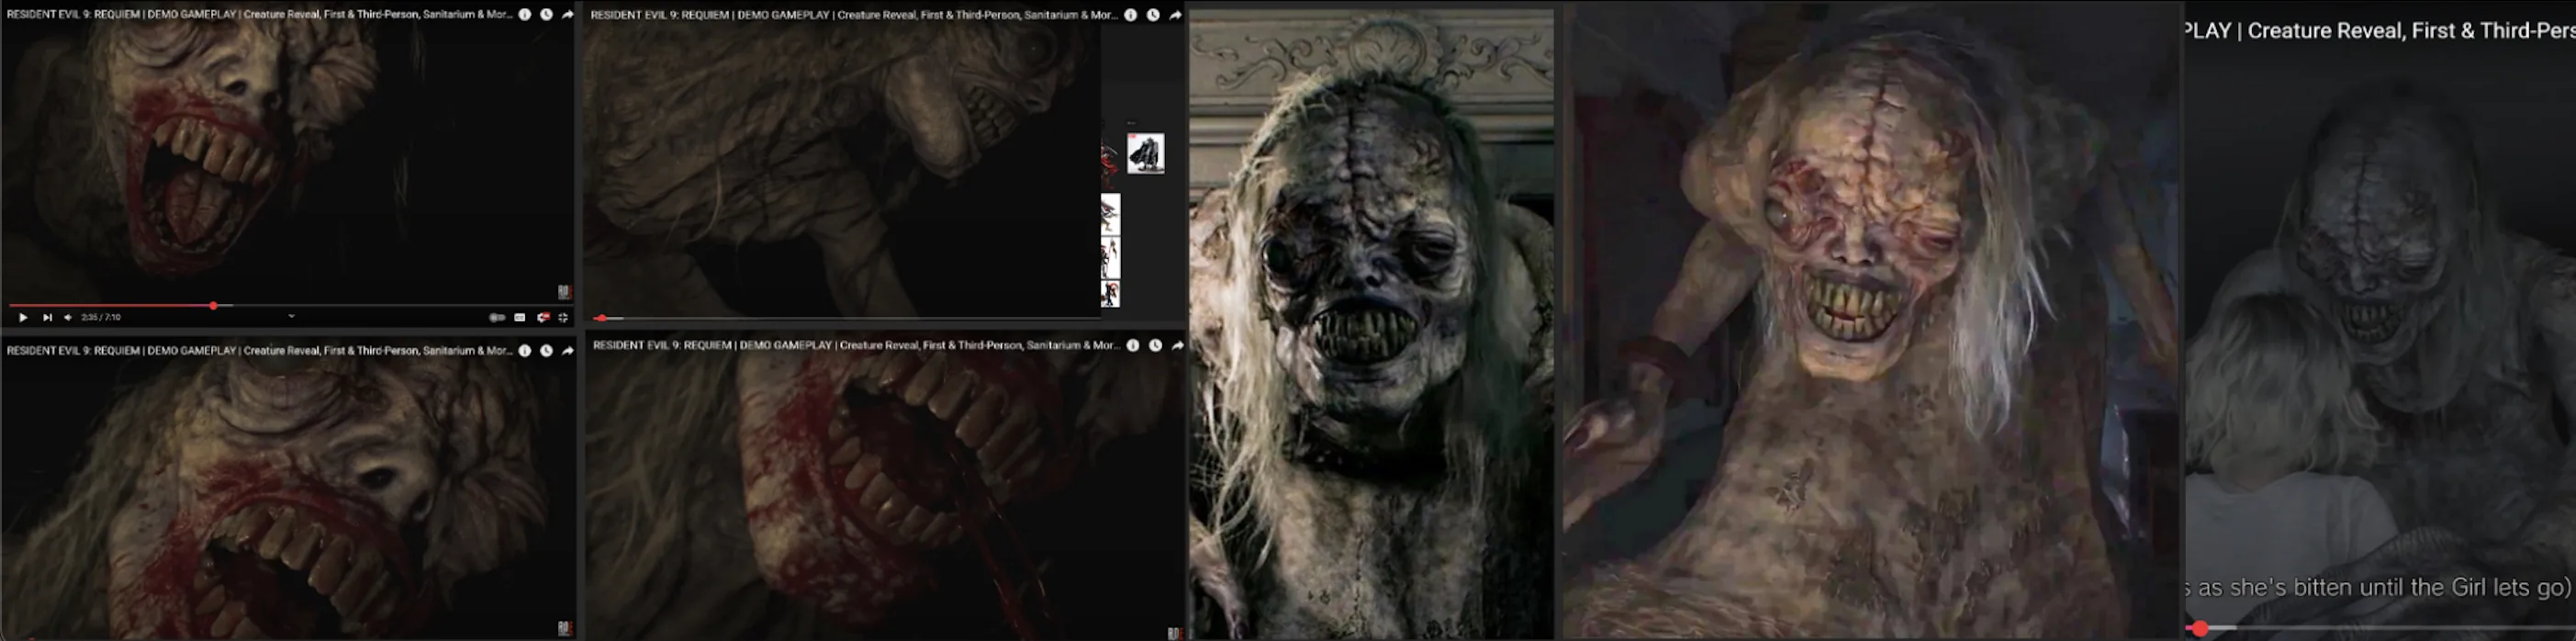Image resolution: width=2576 pixels, height=641 pixels.
Task: Open info icon on creature side-profile frame
Action: (1131, 15)
